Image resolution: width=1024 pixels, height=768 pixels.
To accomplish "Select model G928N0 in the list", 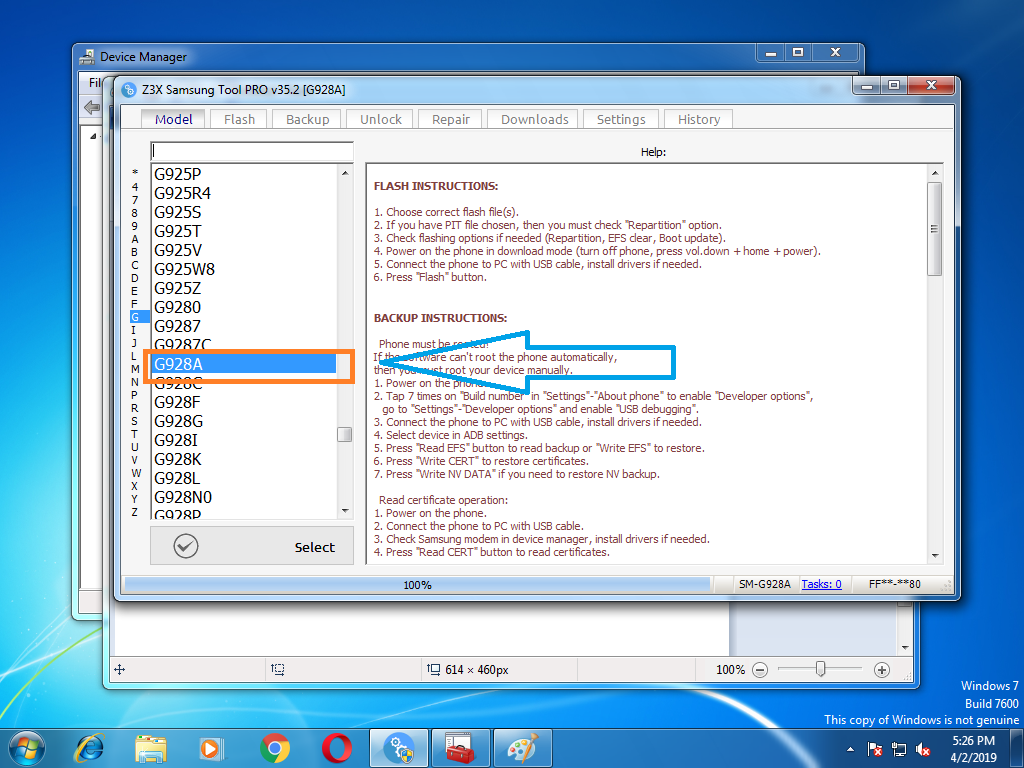I will [x=244, y=497].
